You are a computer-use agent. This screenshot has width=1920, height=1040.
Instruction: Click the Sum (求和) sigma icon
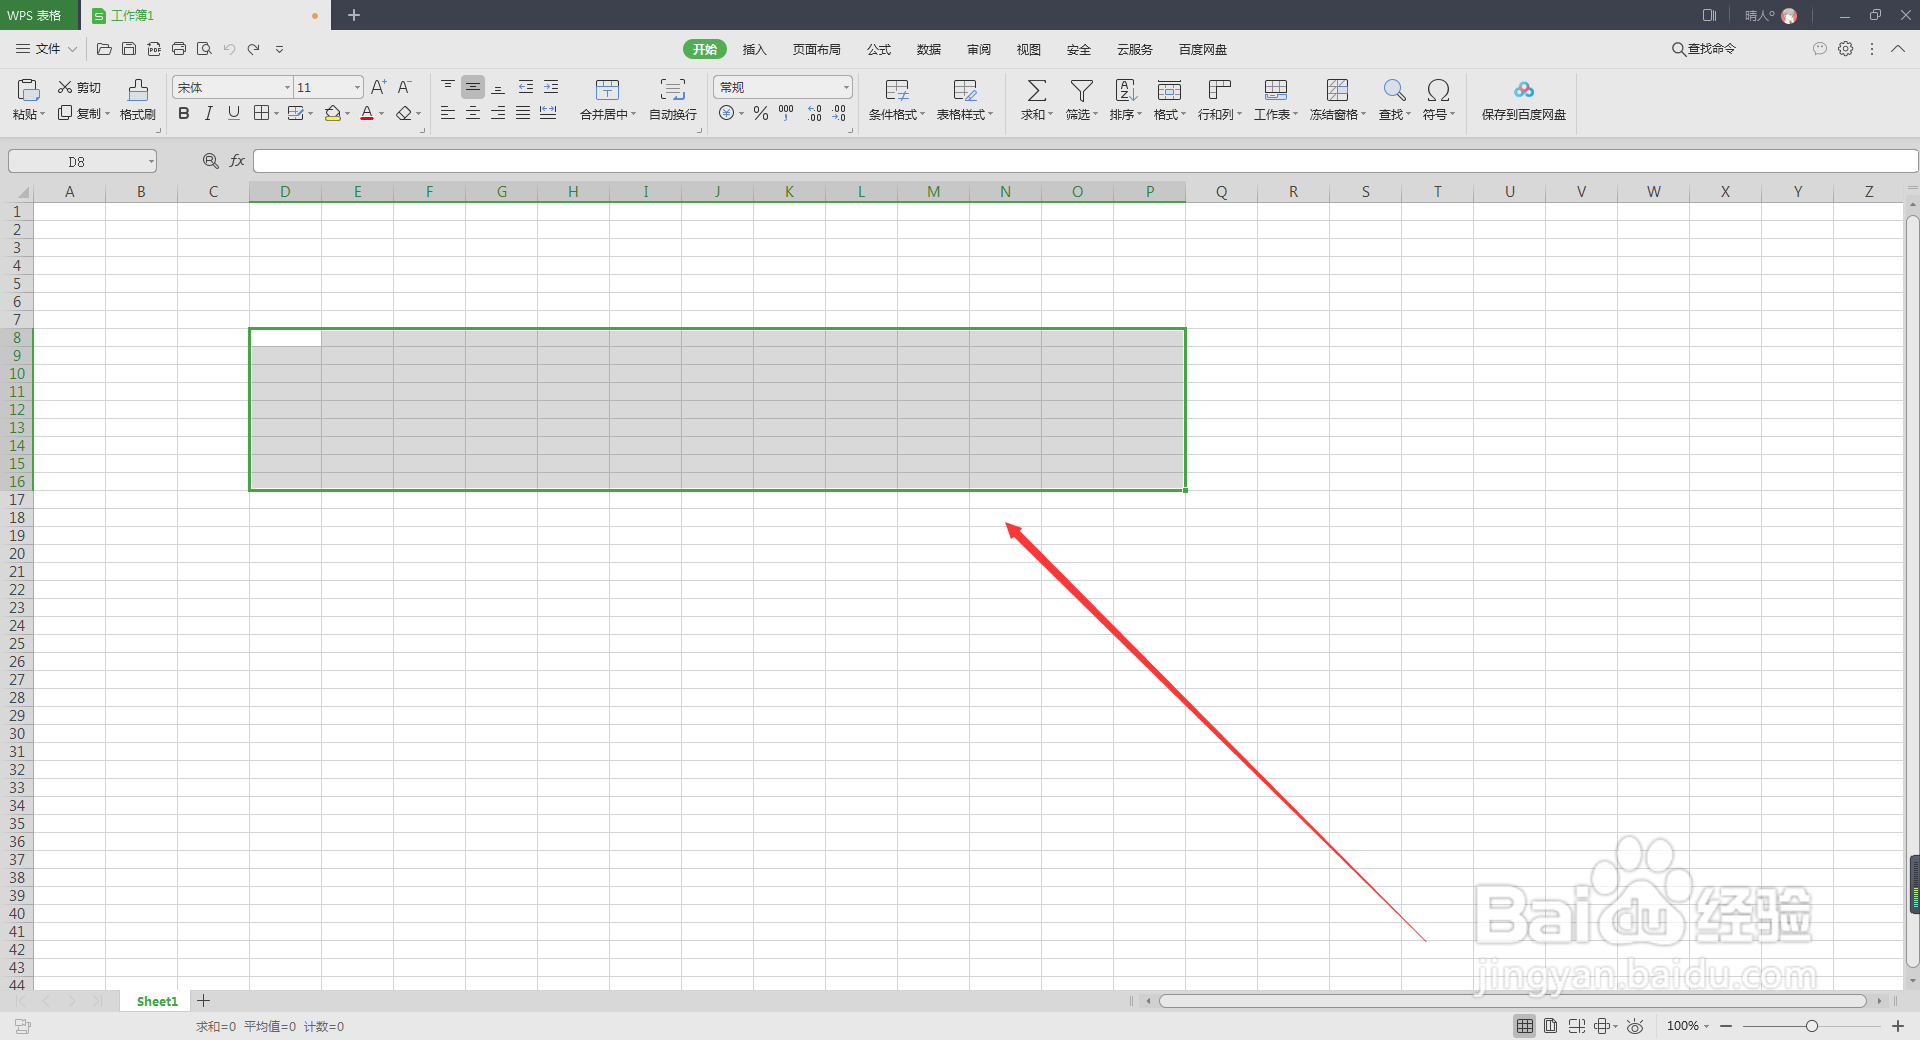tap(1037, 90)
